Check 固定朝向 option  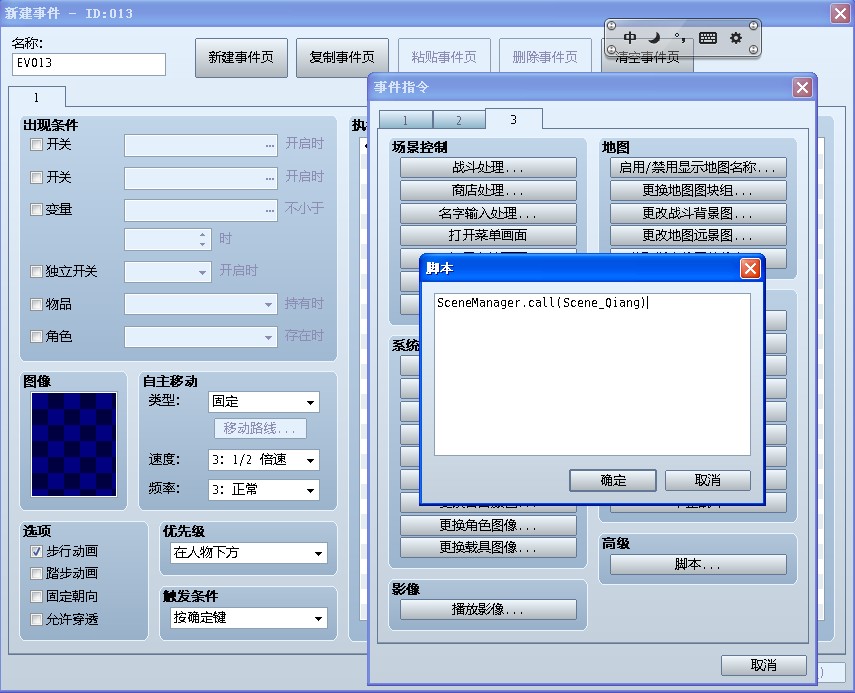37,596
